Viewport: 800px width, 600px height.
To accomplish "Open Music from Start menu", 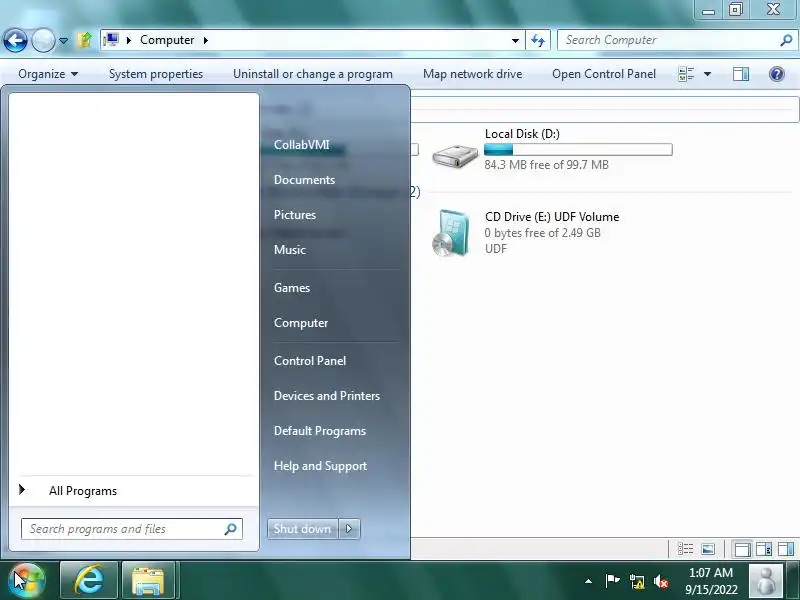I will coord(290,250).
